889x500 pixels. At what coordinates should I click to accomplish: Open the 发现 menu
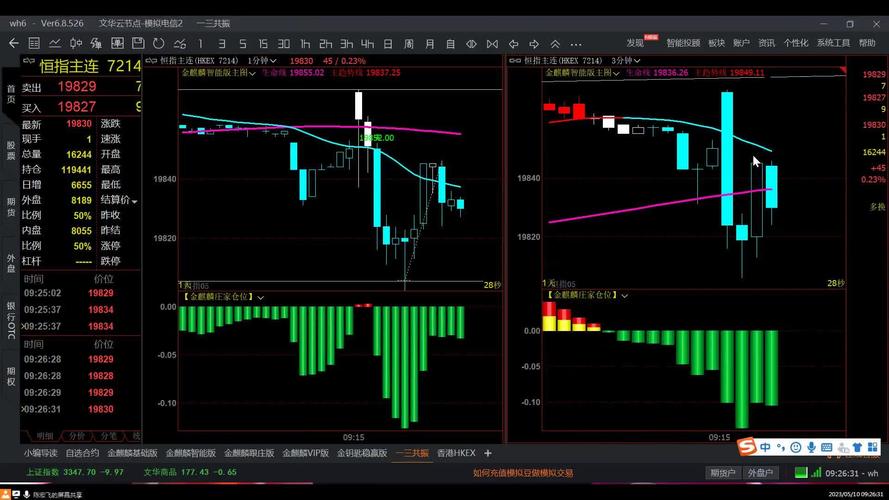635,43
